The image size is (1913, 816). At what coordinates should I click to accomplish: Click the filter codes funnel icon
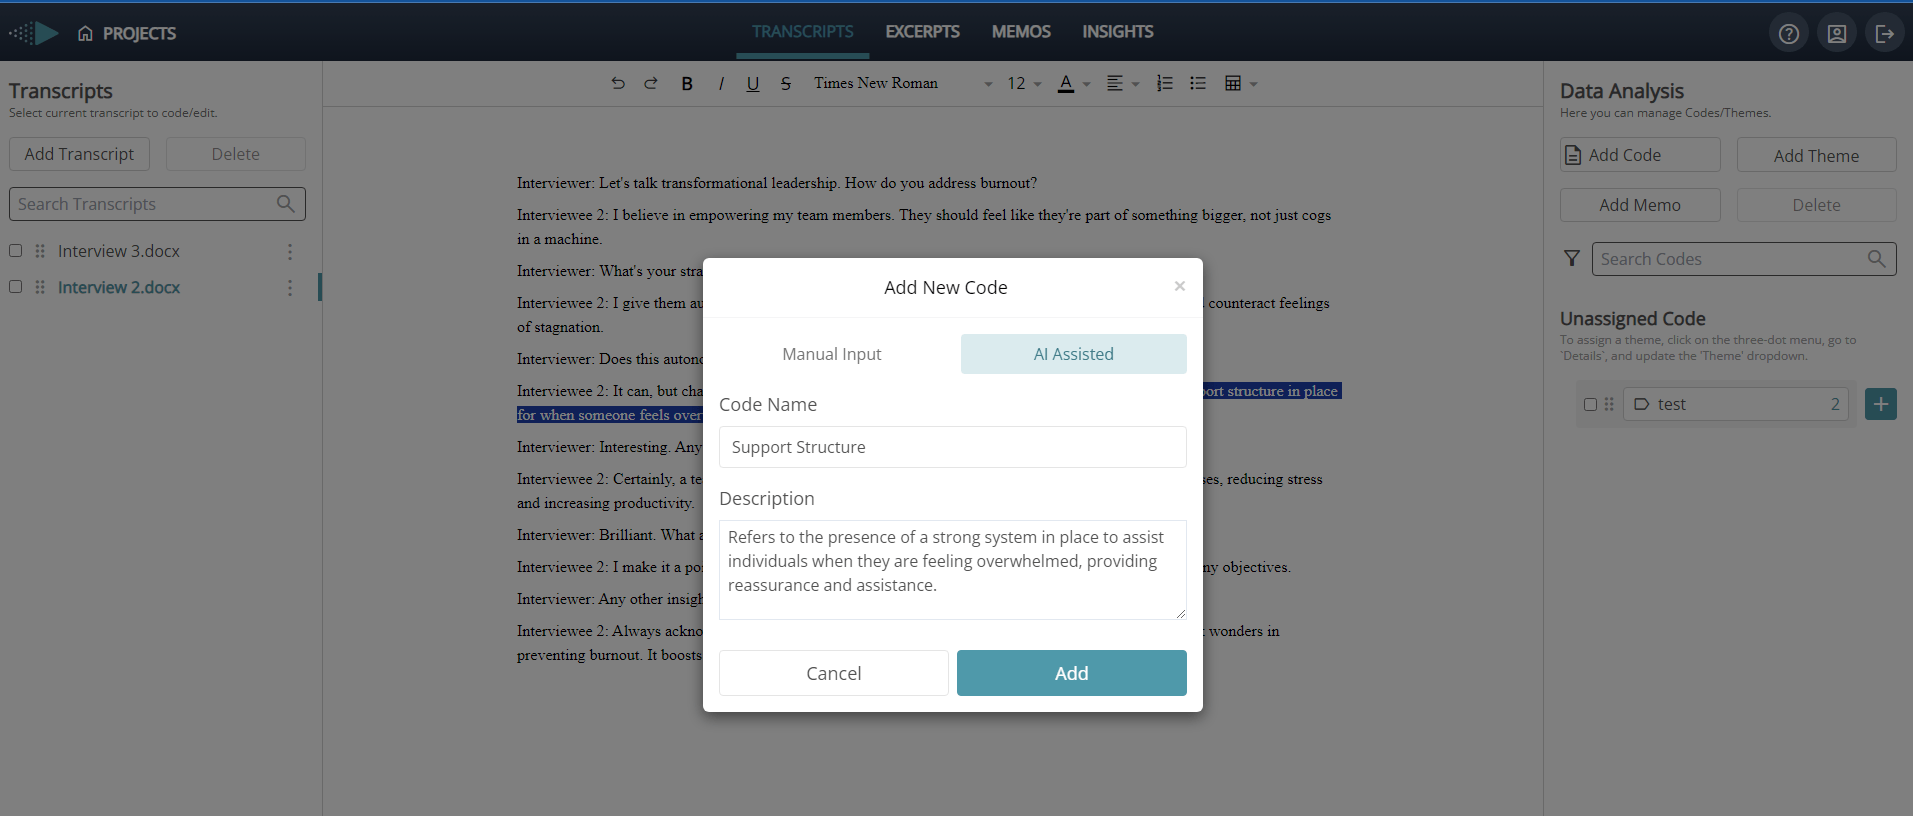1572,259
